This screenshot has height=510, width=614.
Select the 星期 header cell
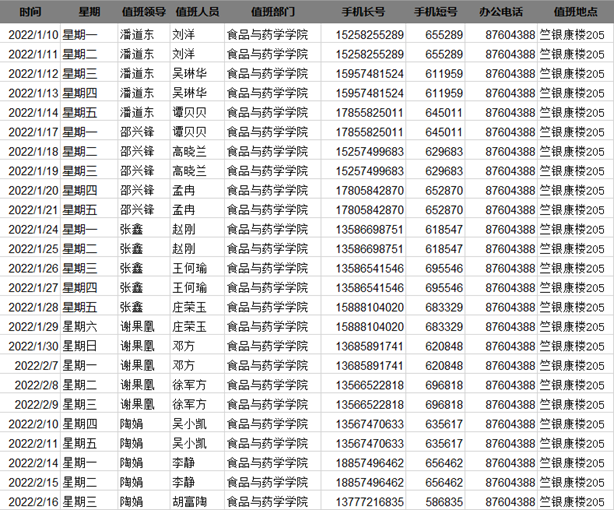tap(88, 12)
